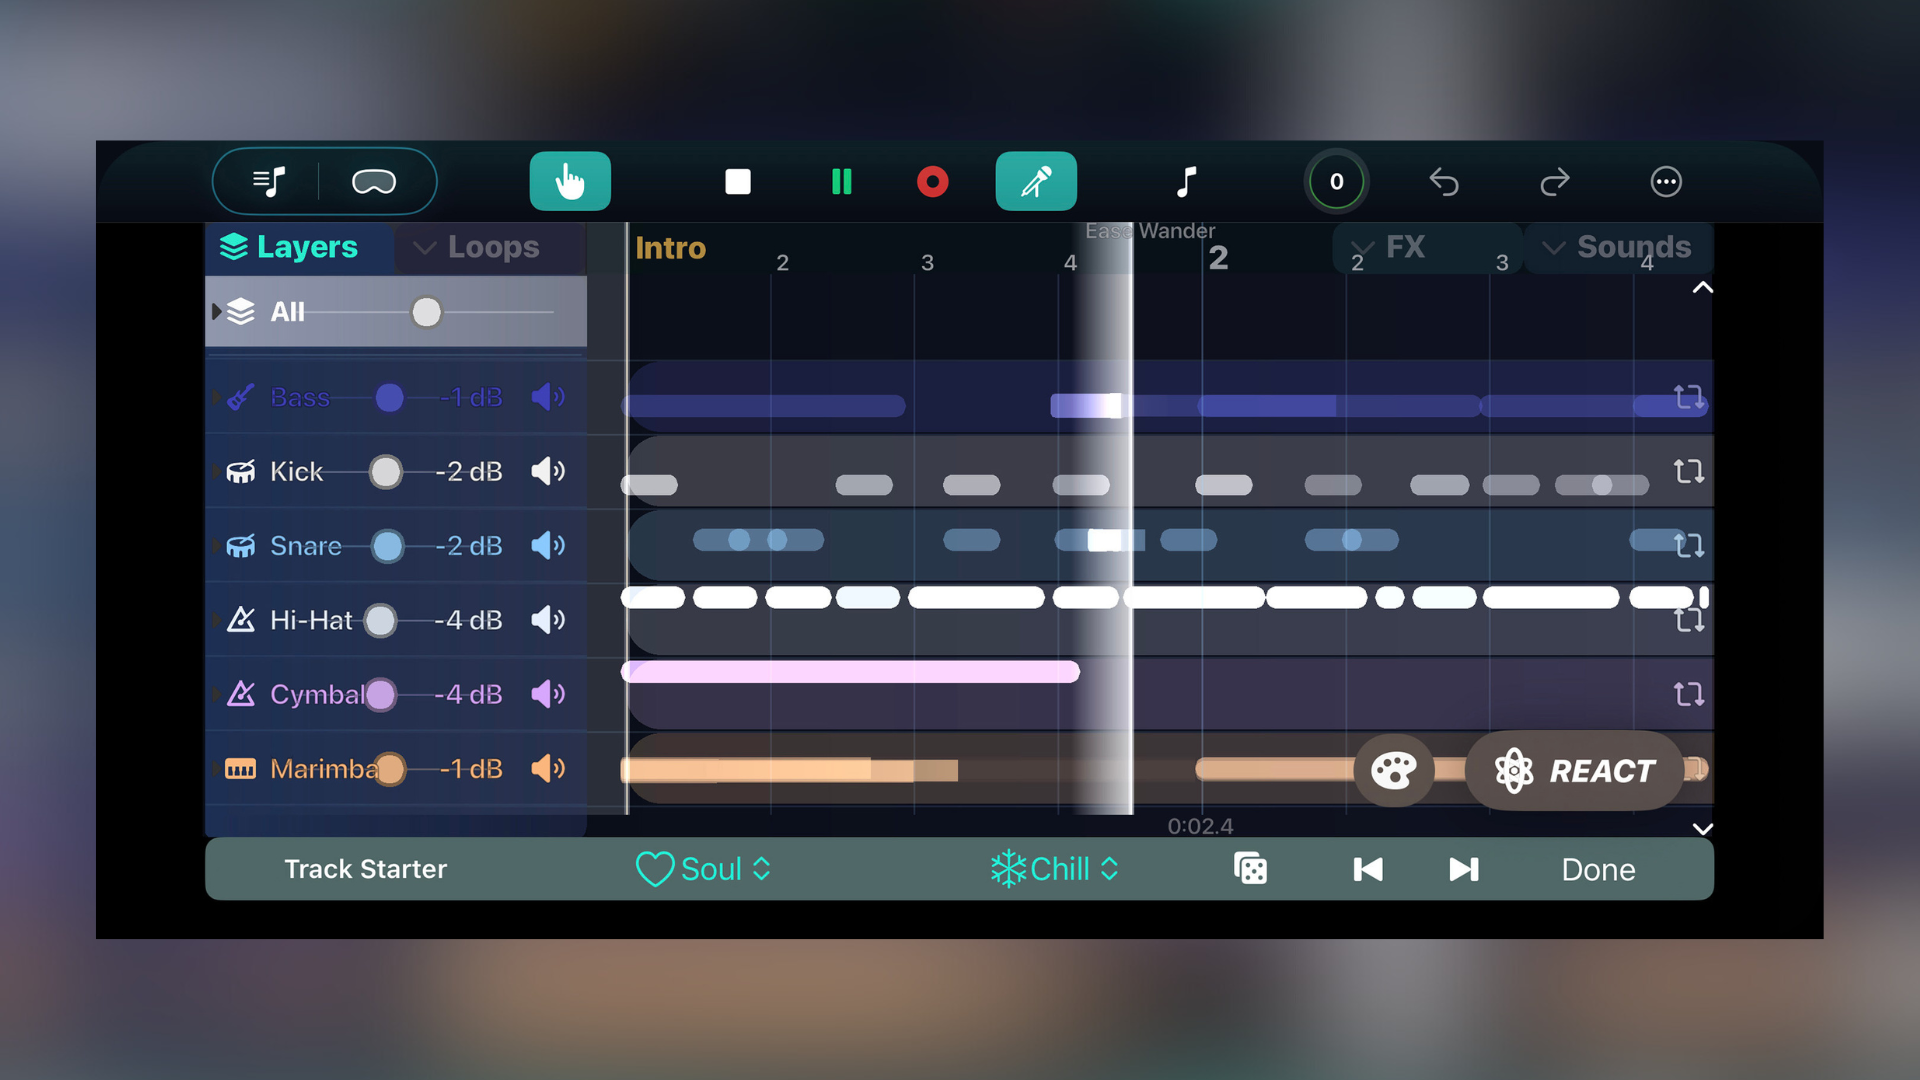Click the Done button
The height and width of the screenshot is (1080, 1920).
pyautogui.click(x=1598, y=869)
